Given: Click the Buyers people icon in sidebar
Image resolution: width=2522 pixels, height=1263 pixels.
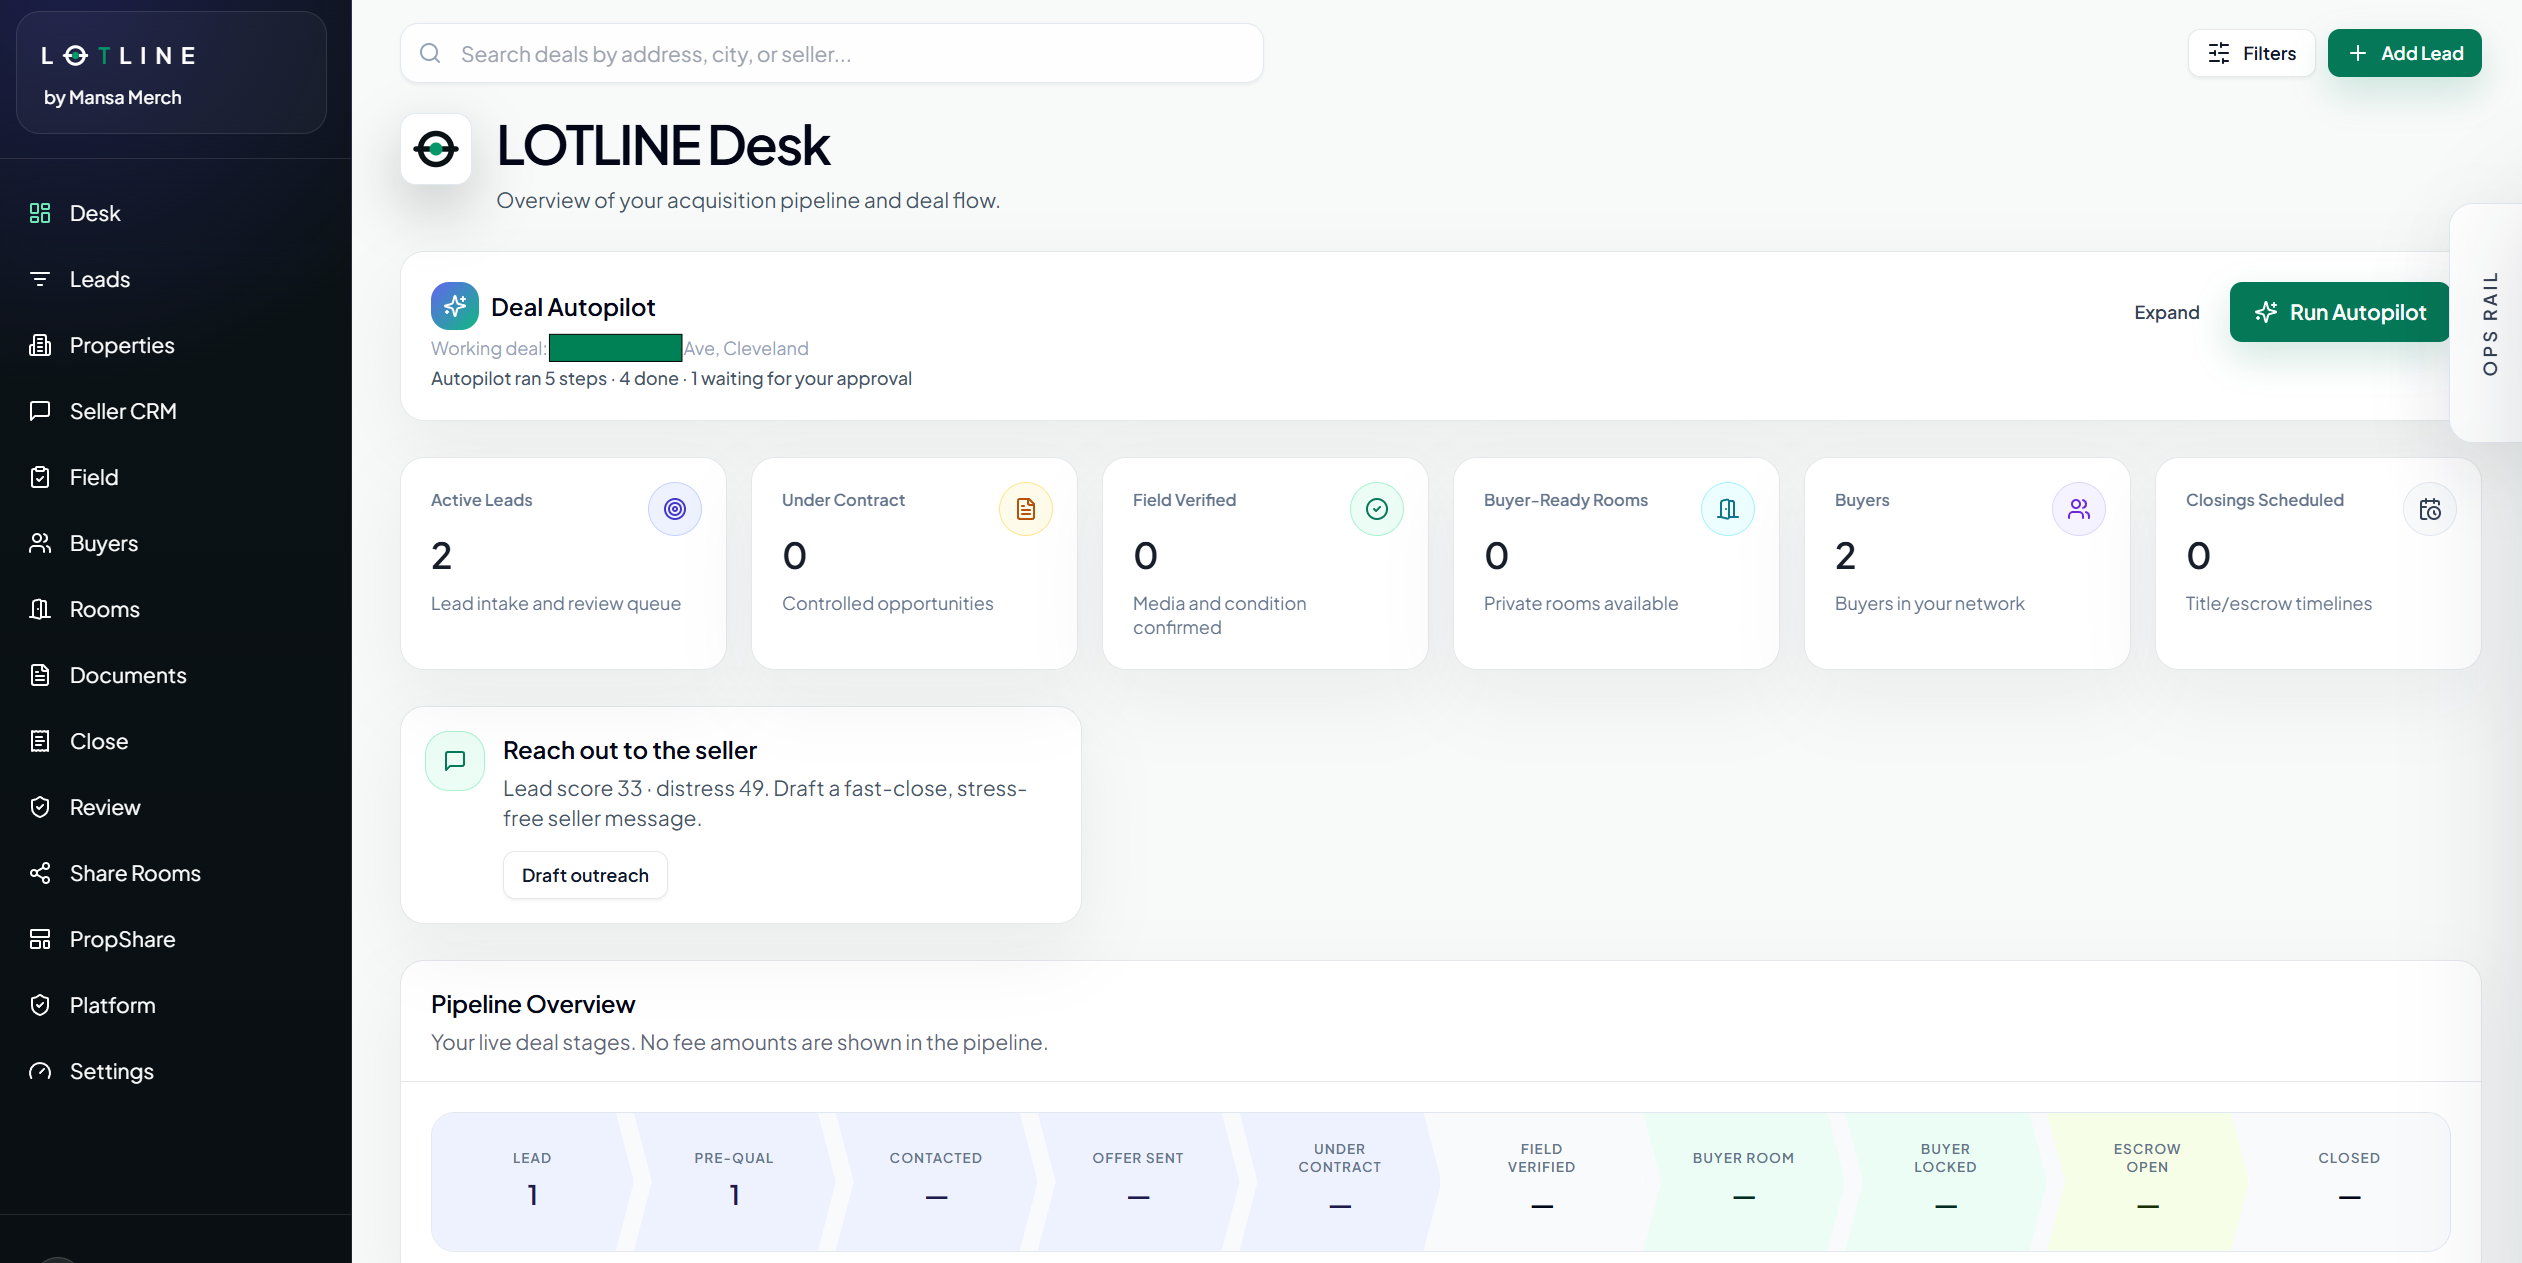Looking at the screenshot, I should tap(40, 543).
